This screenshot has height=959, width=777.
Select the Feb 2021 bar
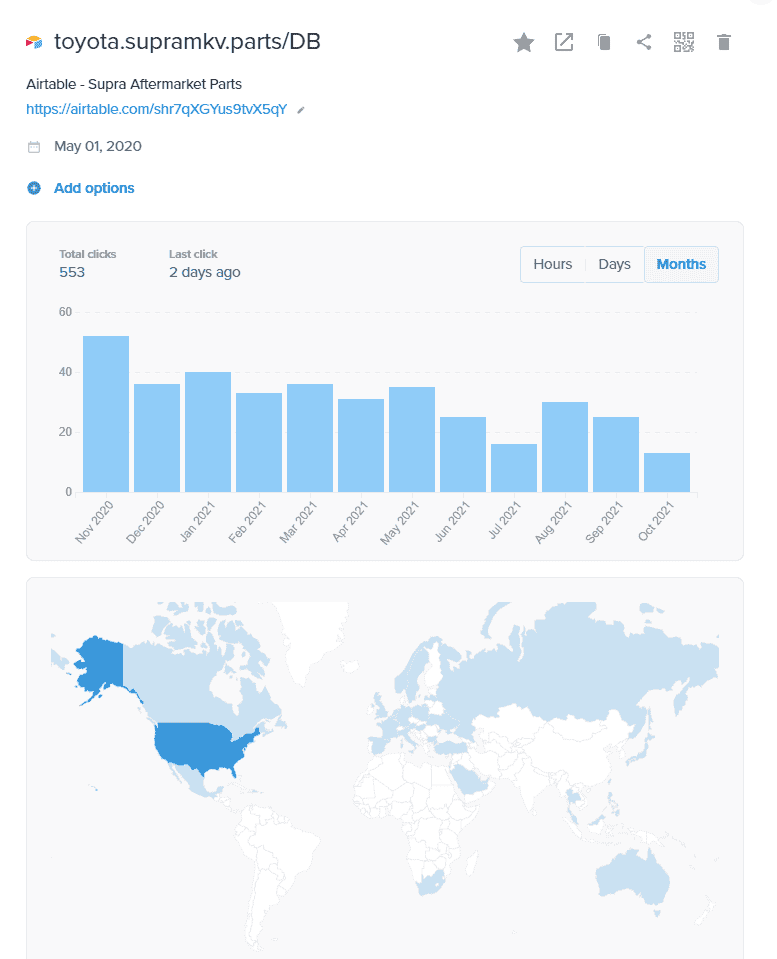pos(259,442)
